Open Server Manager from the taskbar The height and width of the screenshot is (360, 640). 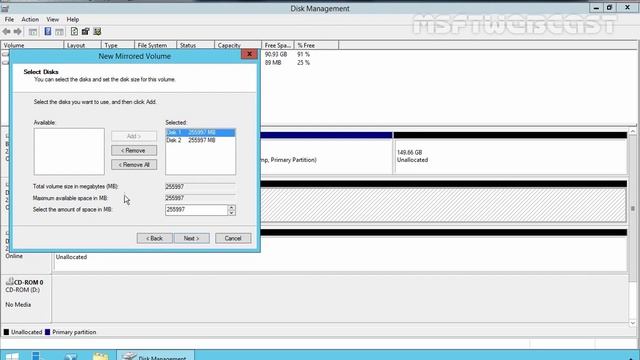(x=39, y=356)
